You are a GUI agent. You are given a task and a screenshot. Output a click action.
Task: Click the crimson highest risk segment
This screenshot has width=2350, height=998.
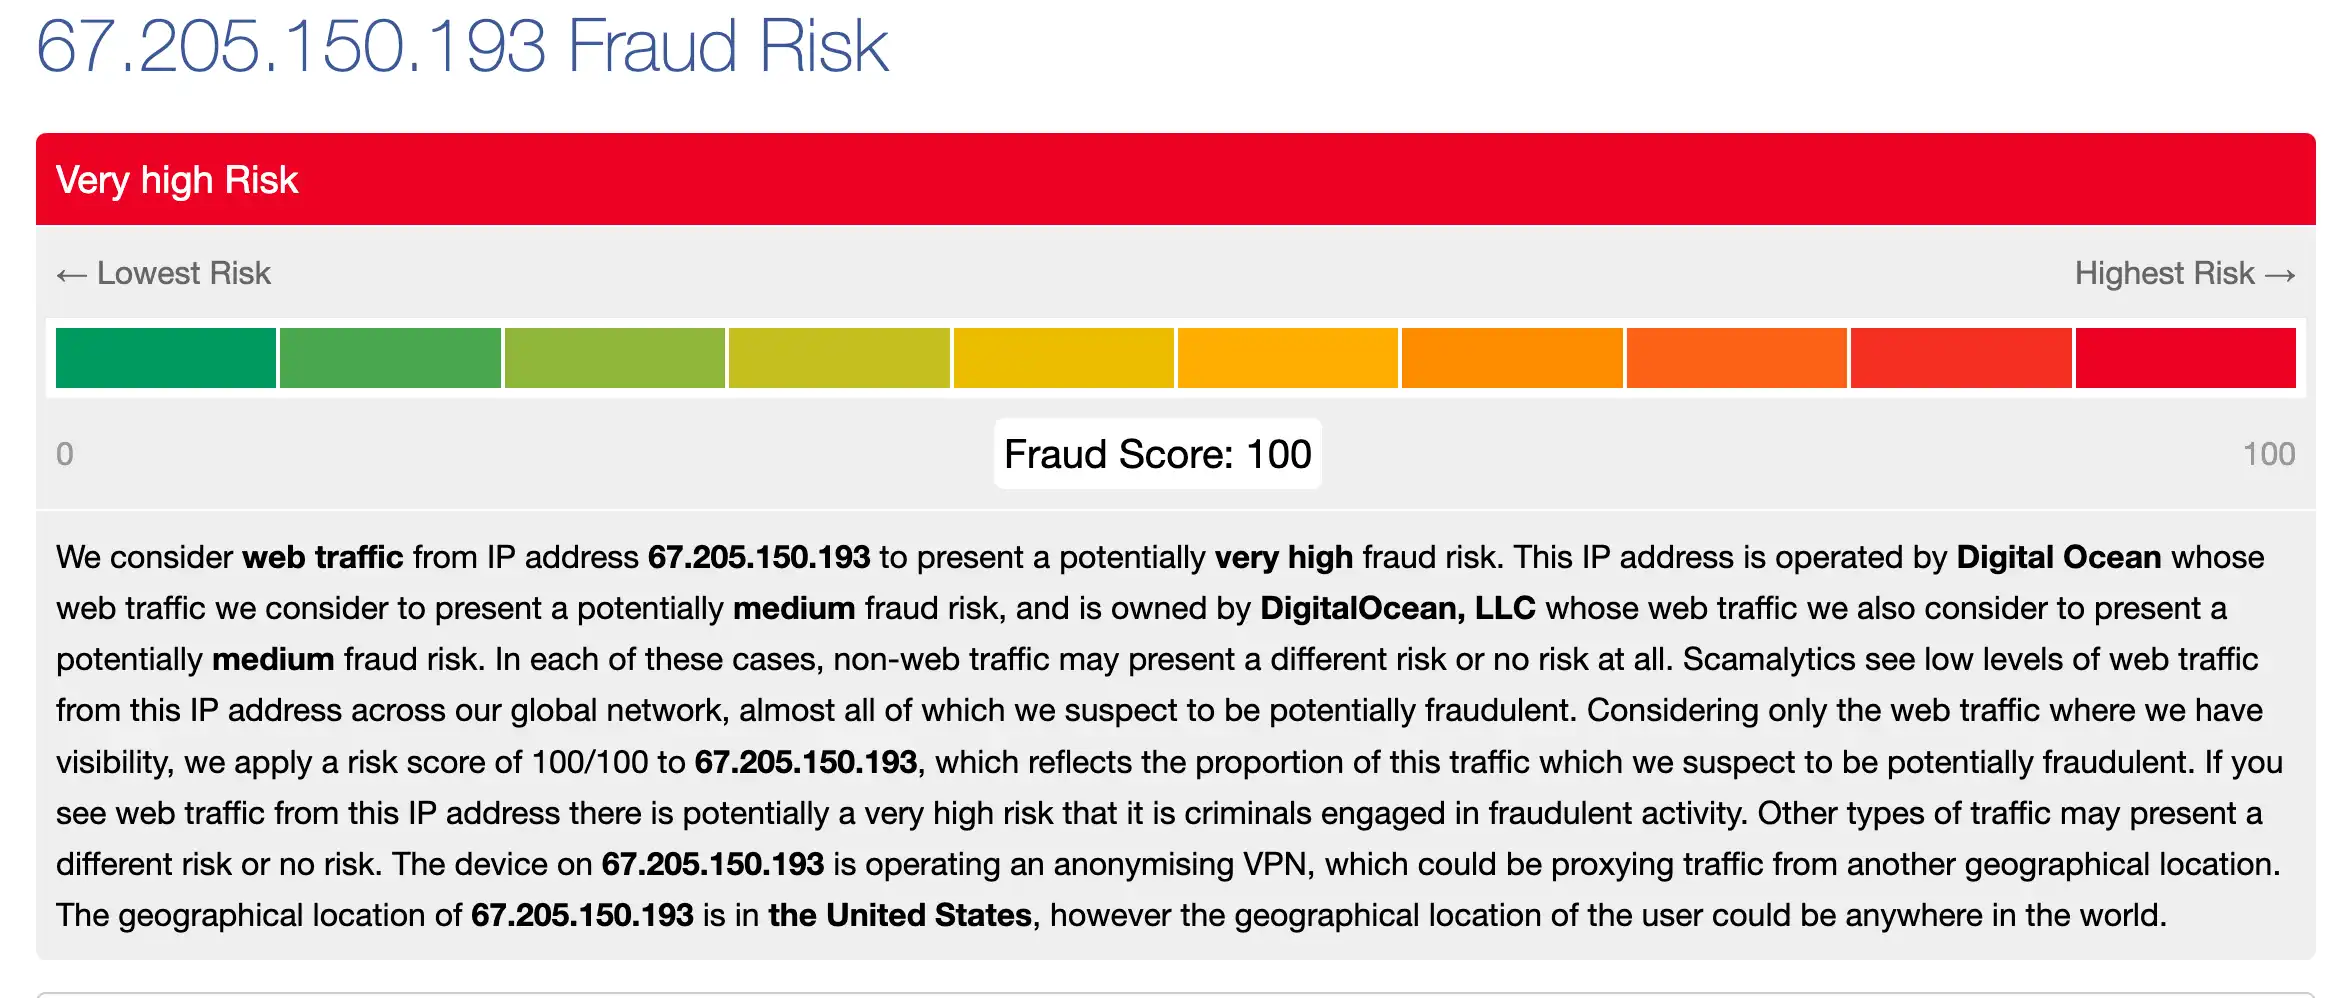coord(2186,358)
